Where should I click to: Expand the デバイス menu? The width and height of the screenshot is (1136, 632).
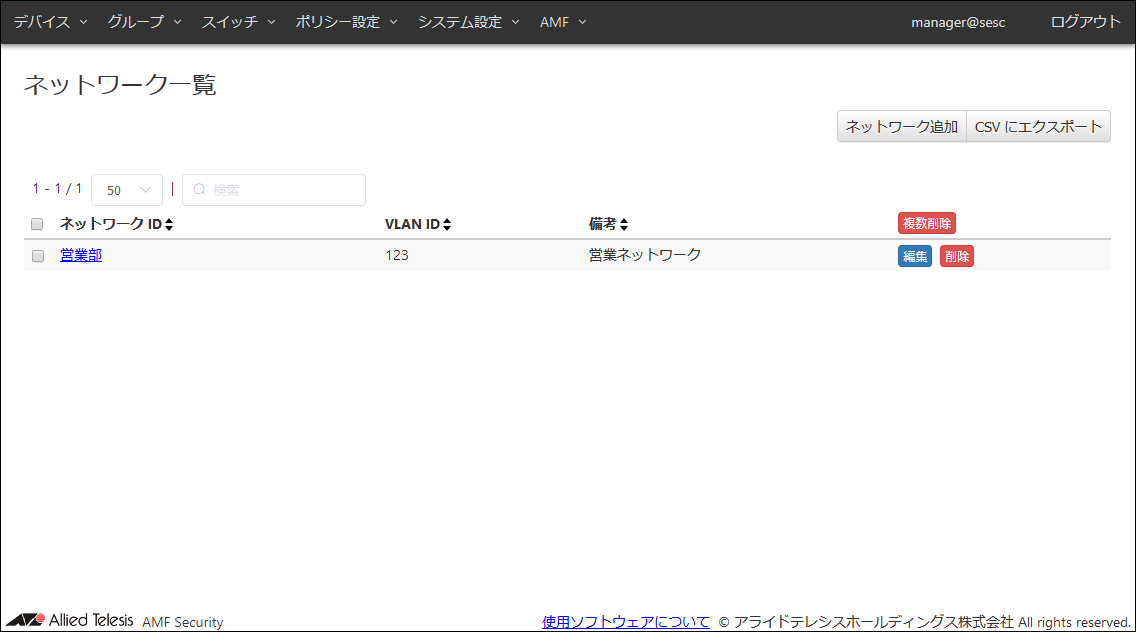50,22
